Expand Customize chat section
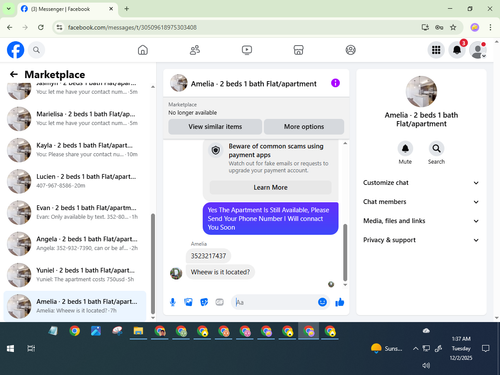500x375 pixels. [x=421, y=183]
